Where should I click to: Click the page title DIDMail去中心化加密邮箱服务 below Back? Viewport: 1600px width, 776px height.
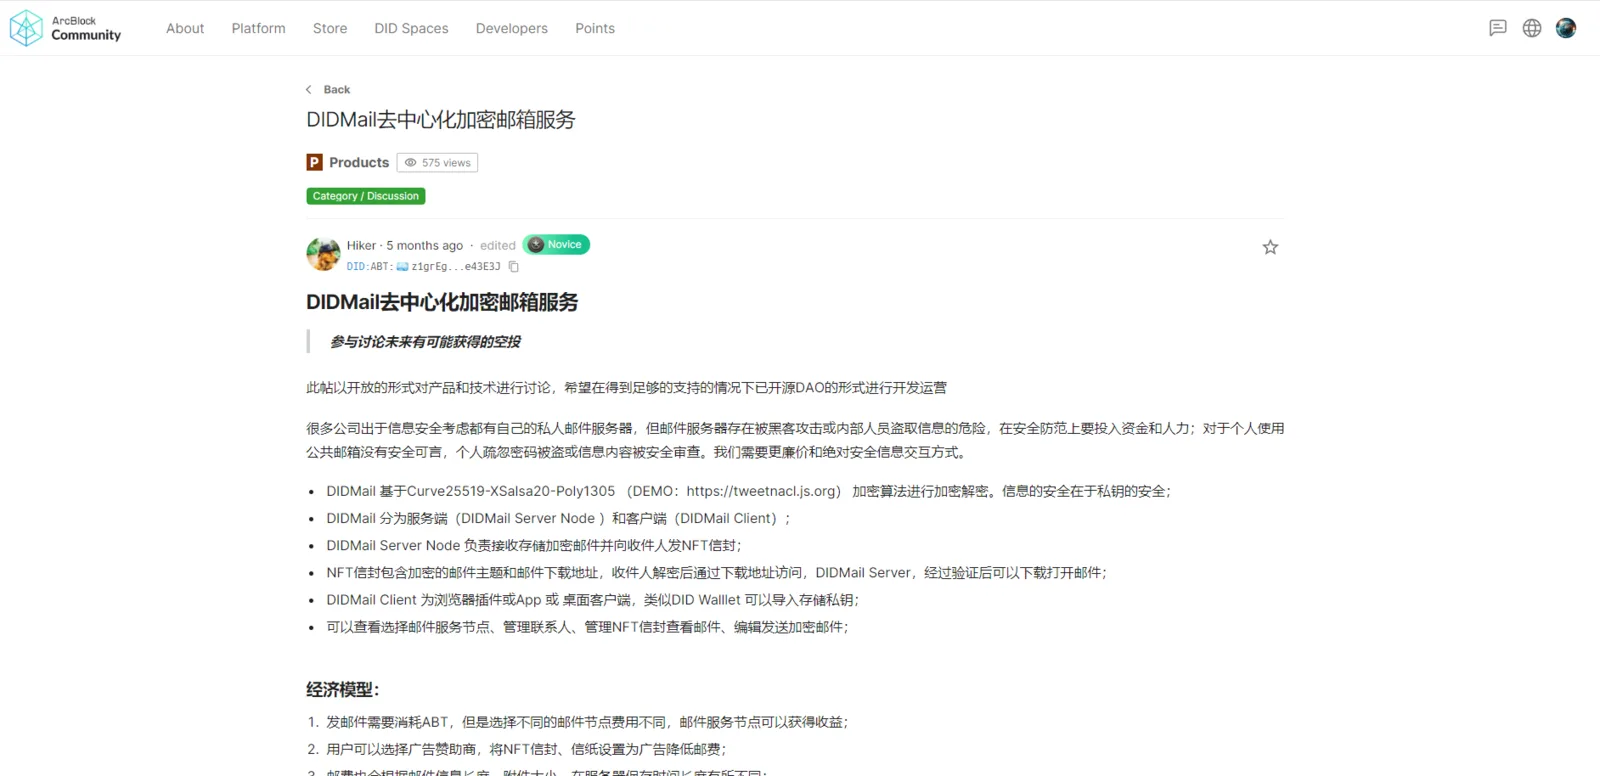[441, 120]
